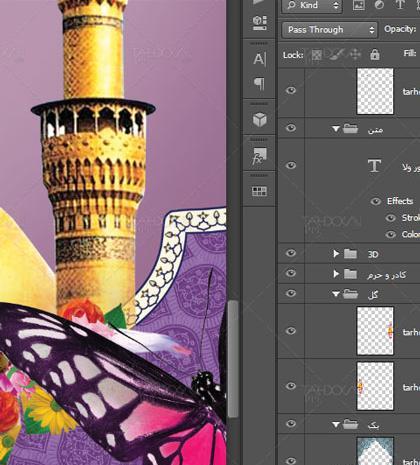Open the Kind filter dropdown
The width and height of the screenshot is (420, 465).
pos(312,5)
